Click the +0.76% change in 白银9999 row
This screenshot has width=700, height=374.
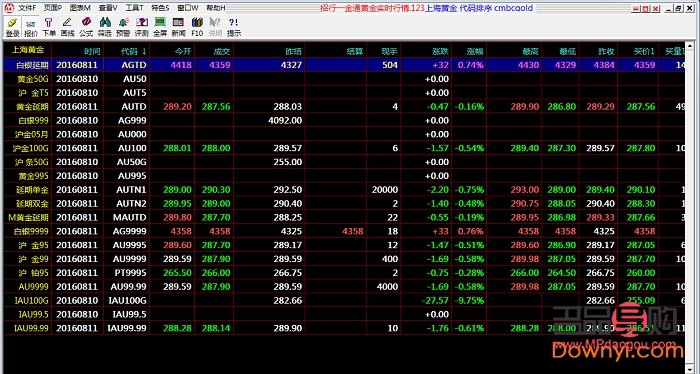(x=471, y=231)
